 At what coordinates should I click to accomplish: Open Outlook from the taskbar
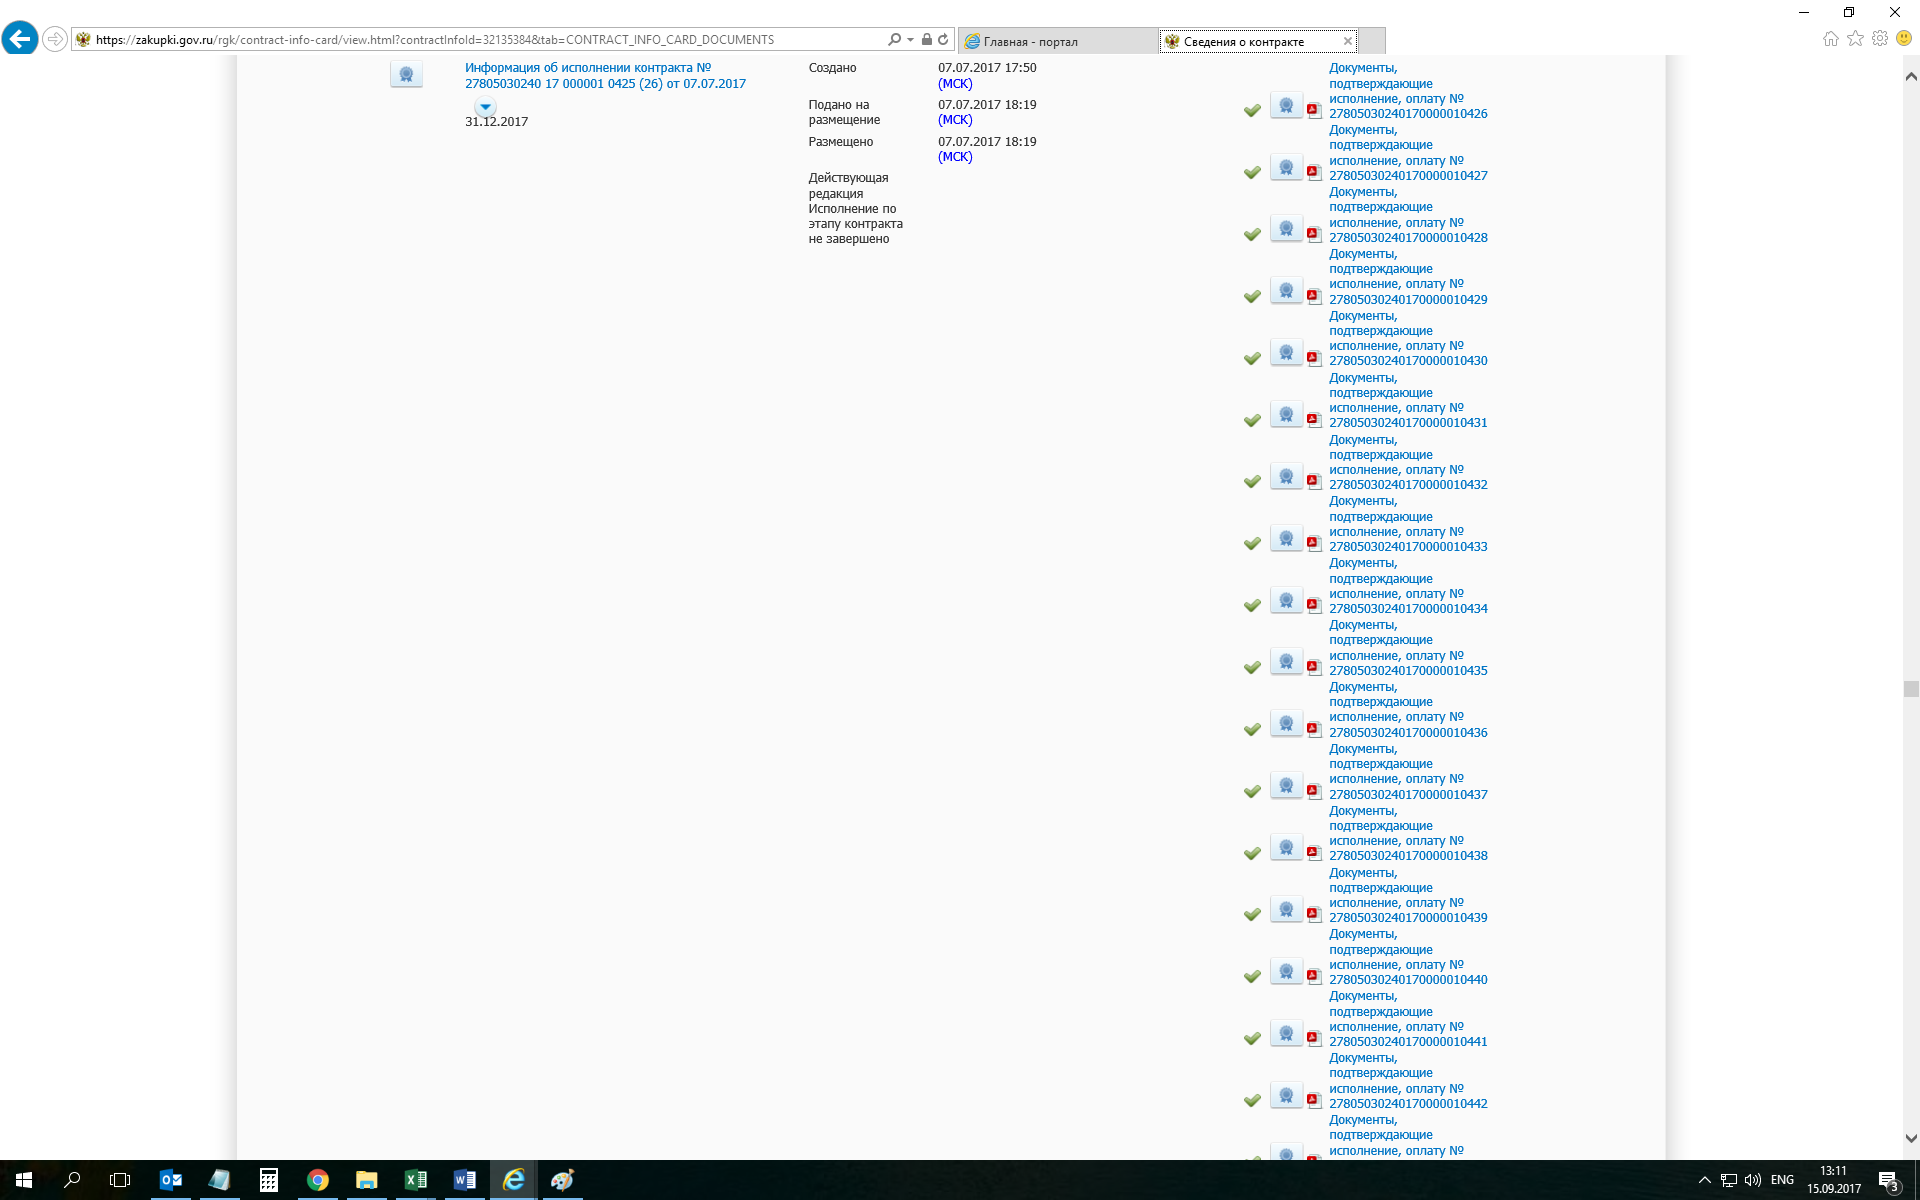coord(171,1180)
